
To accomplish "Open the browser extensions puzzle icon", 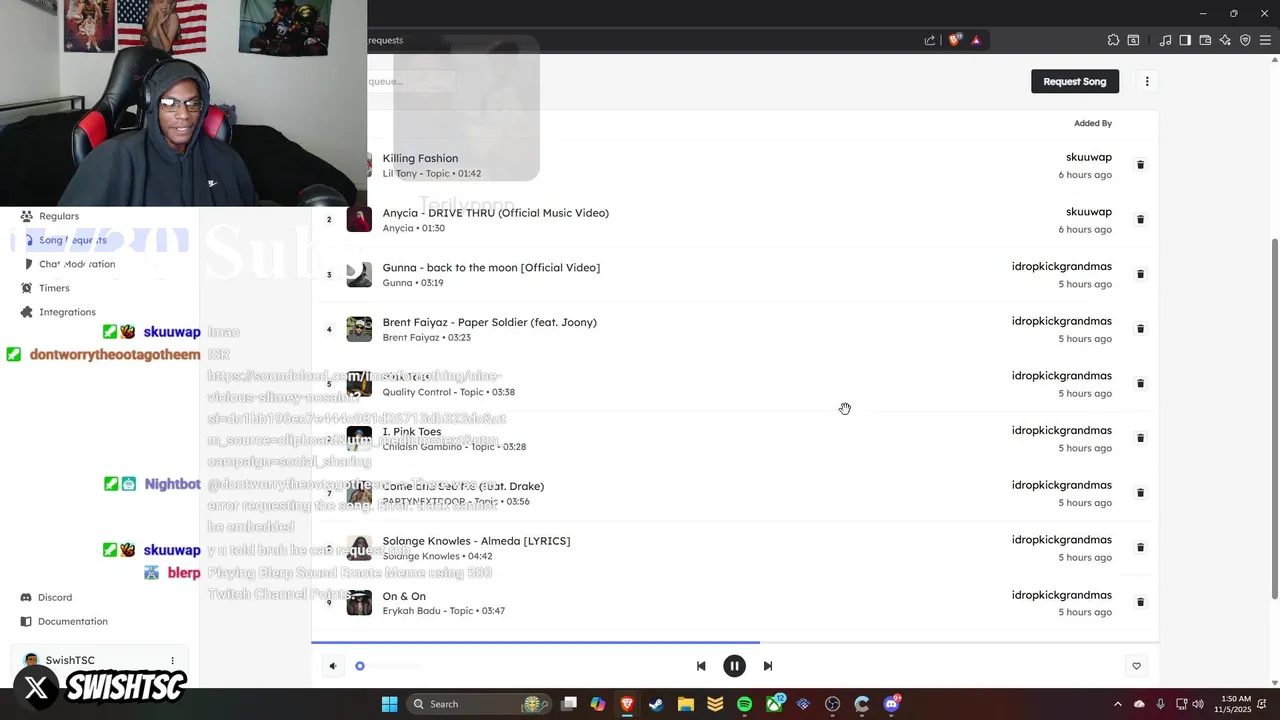I will coord(1113,40).
